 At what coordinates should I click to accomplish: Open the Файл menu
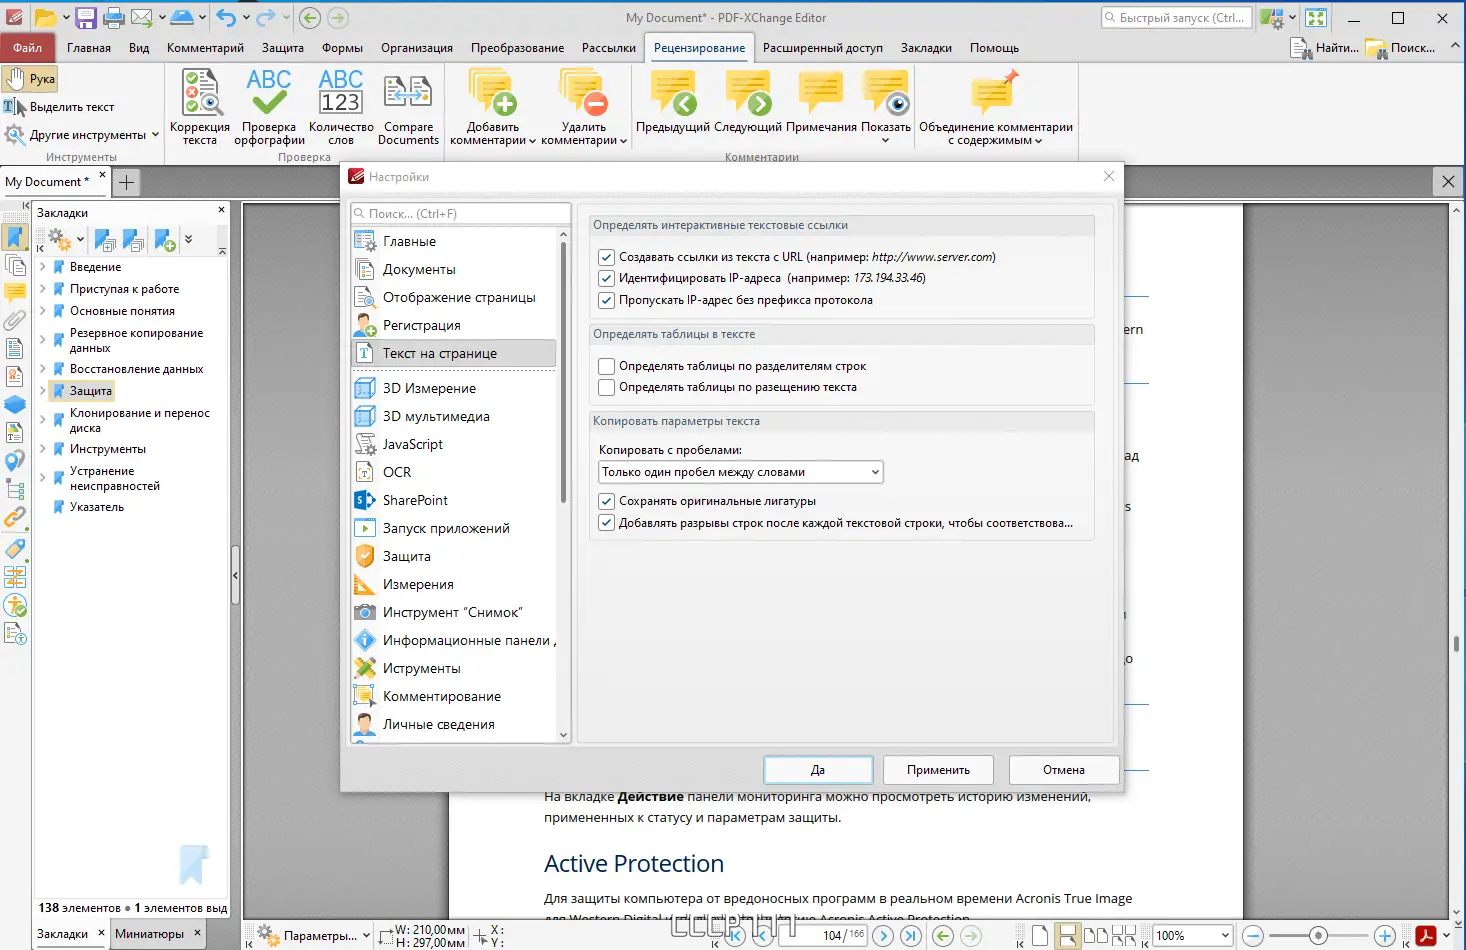click(28, 48)
